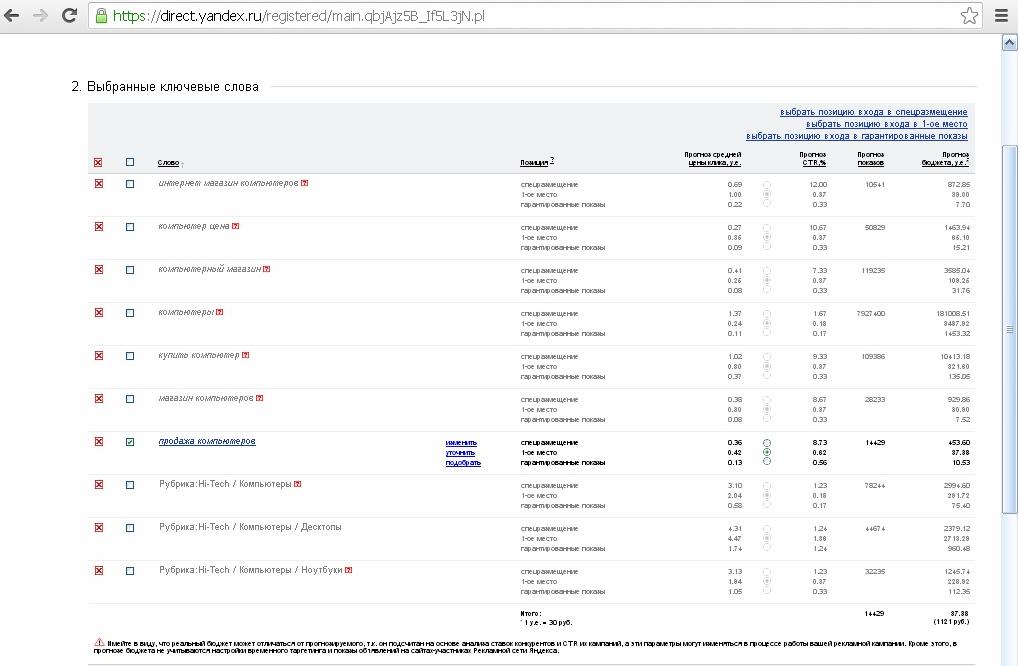This screenshot has height=666, width=1019.
Task: Remove the 'Ноутбуки' rubric row with red X
Action: (x=99, y=570)
